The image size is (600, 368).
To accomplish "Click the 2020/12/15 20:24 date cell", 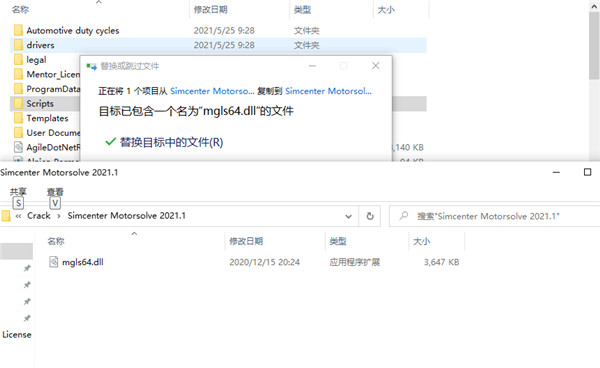I will click(264, 262).
